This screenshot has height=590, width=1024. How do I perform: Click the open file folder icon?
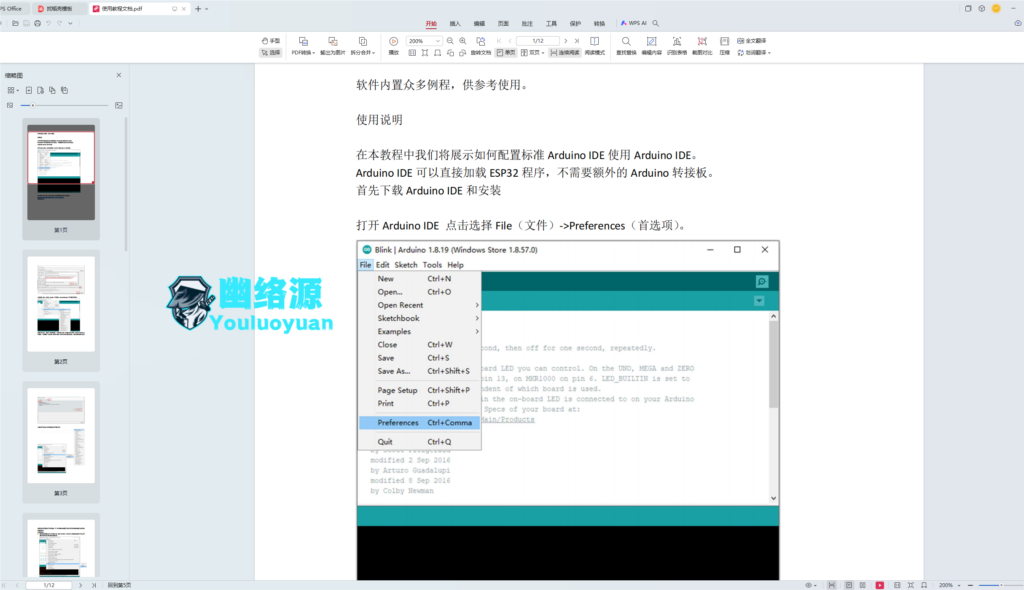click(x=15, y=24)
